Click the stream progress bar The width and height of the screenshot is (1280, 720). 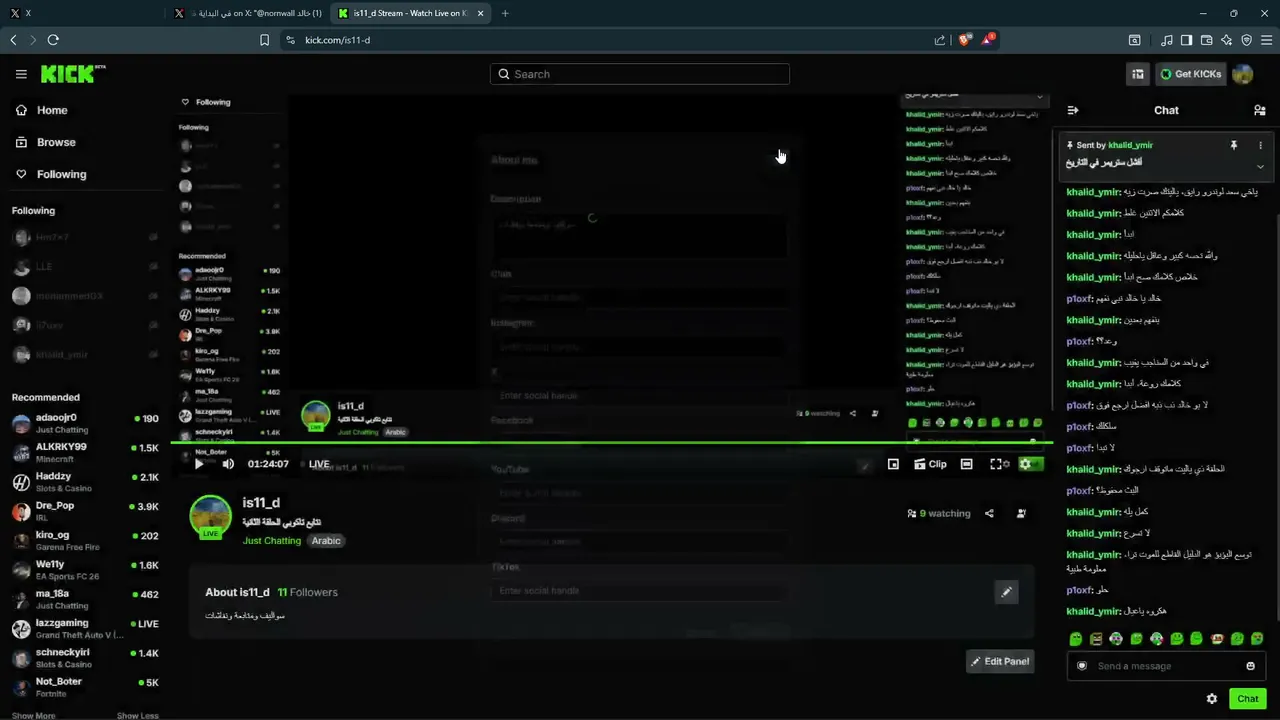pos(612,442)
